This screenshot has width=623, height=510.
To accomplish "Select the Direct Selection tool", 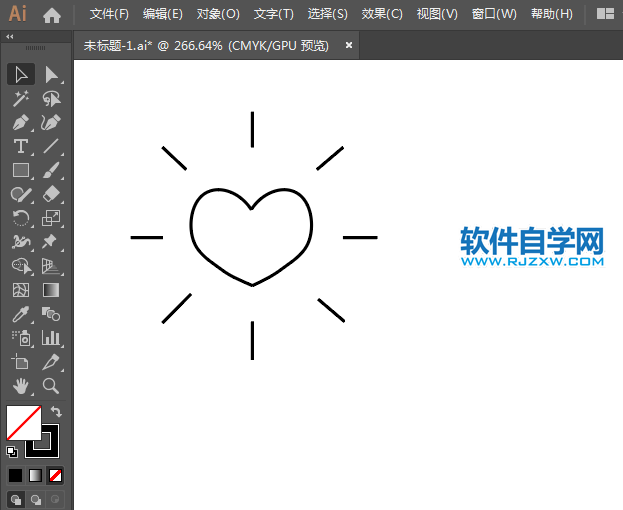I will coord(52,74).
